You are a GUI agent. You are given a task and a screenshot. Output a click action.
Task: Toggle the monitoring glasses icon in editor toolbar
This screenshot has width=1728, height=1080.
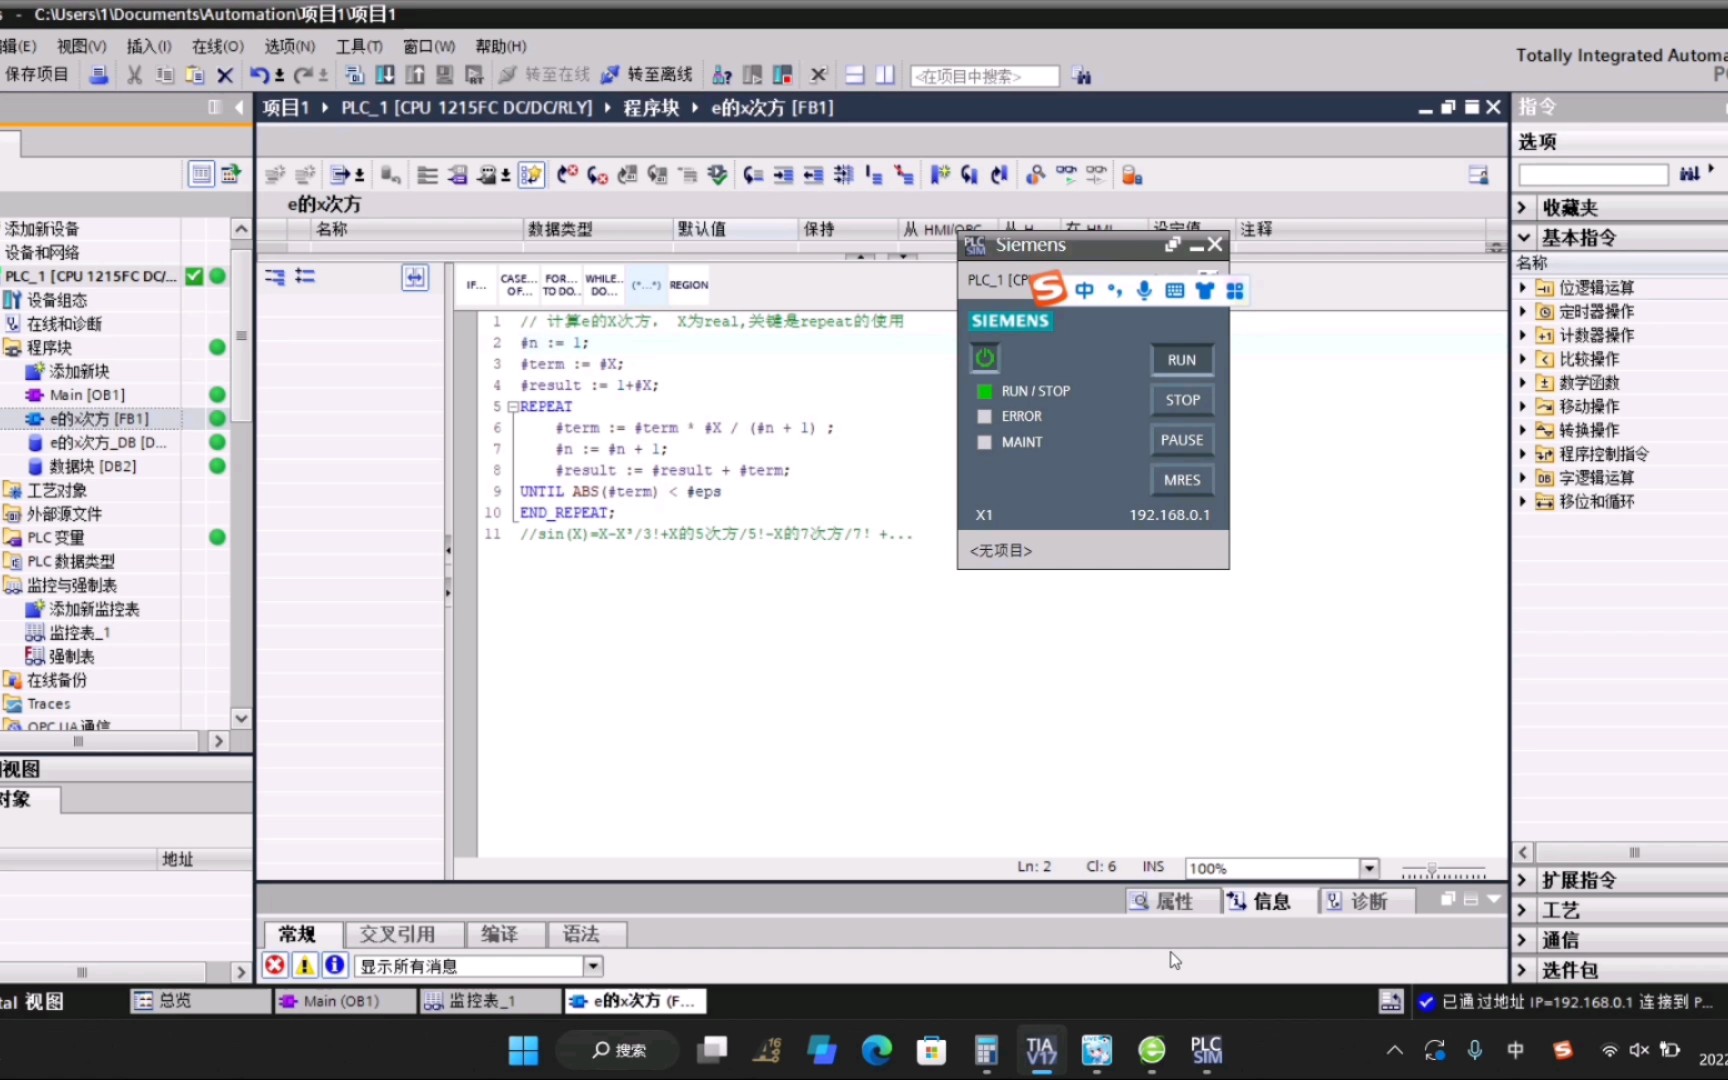(1067, 175)
